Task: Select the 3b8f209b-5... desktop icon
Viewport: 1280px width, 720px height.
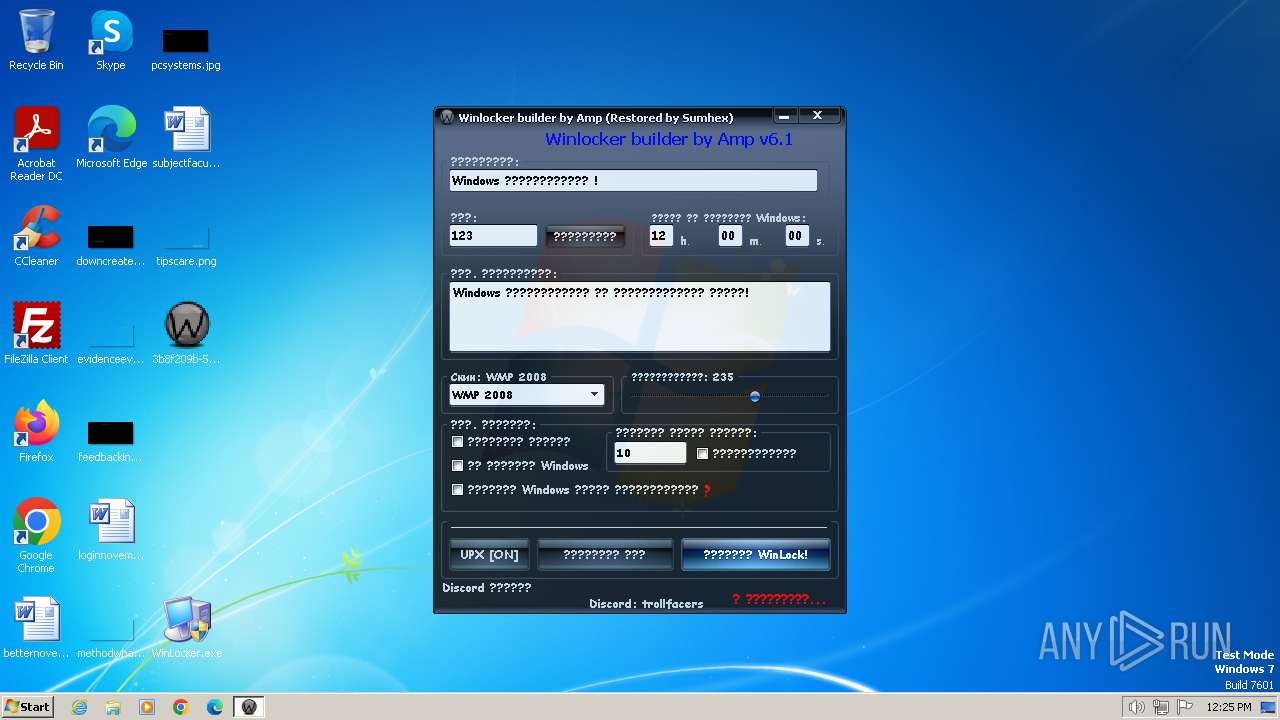Action: point(186,334)
